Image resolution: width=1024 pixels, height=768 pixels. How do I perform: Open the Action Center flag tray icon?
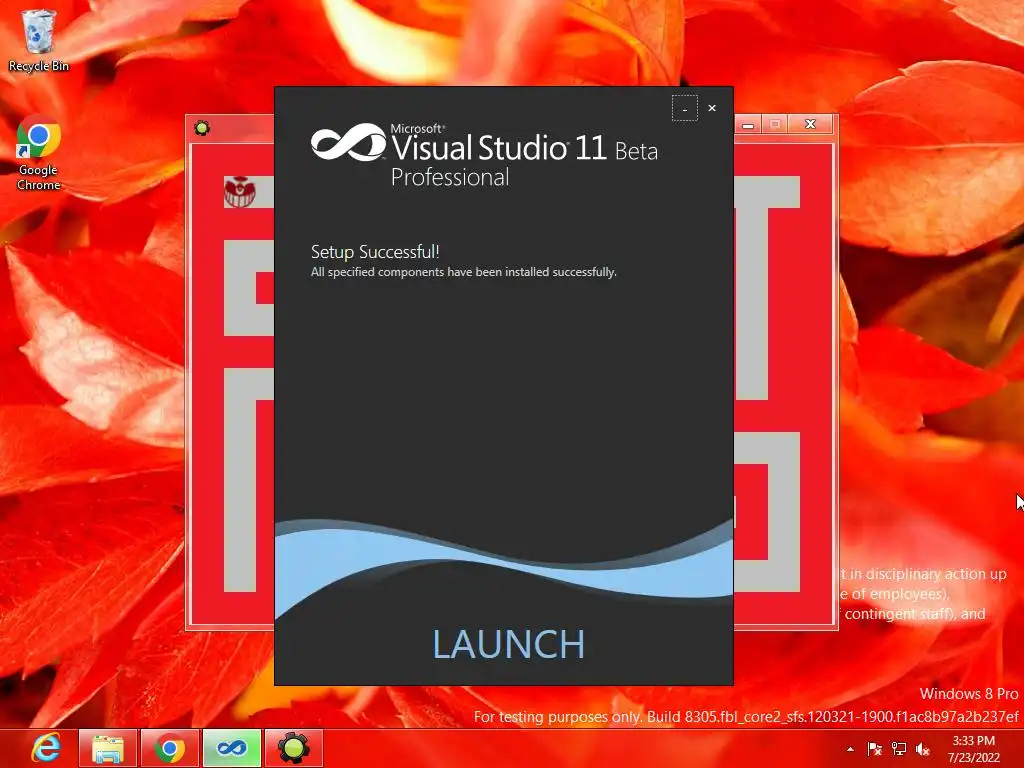874,749
